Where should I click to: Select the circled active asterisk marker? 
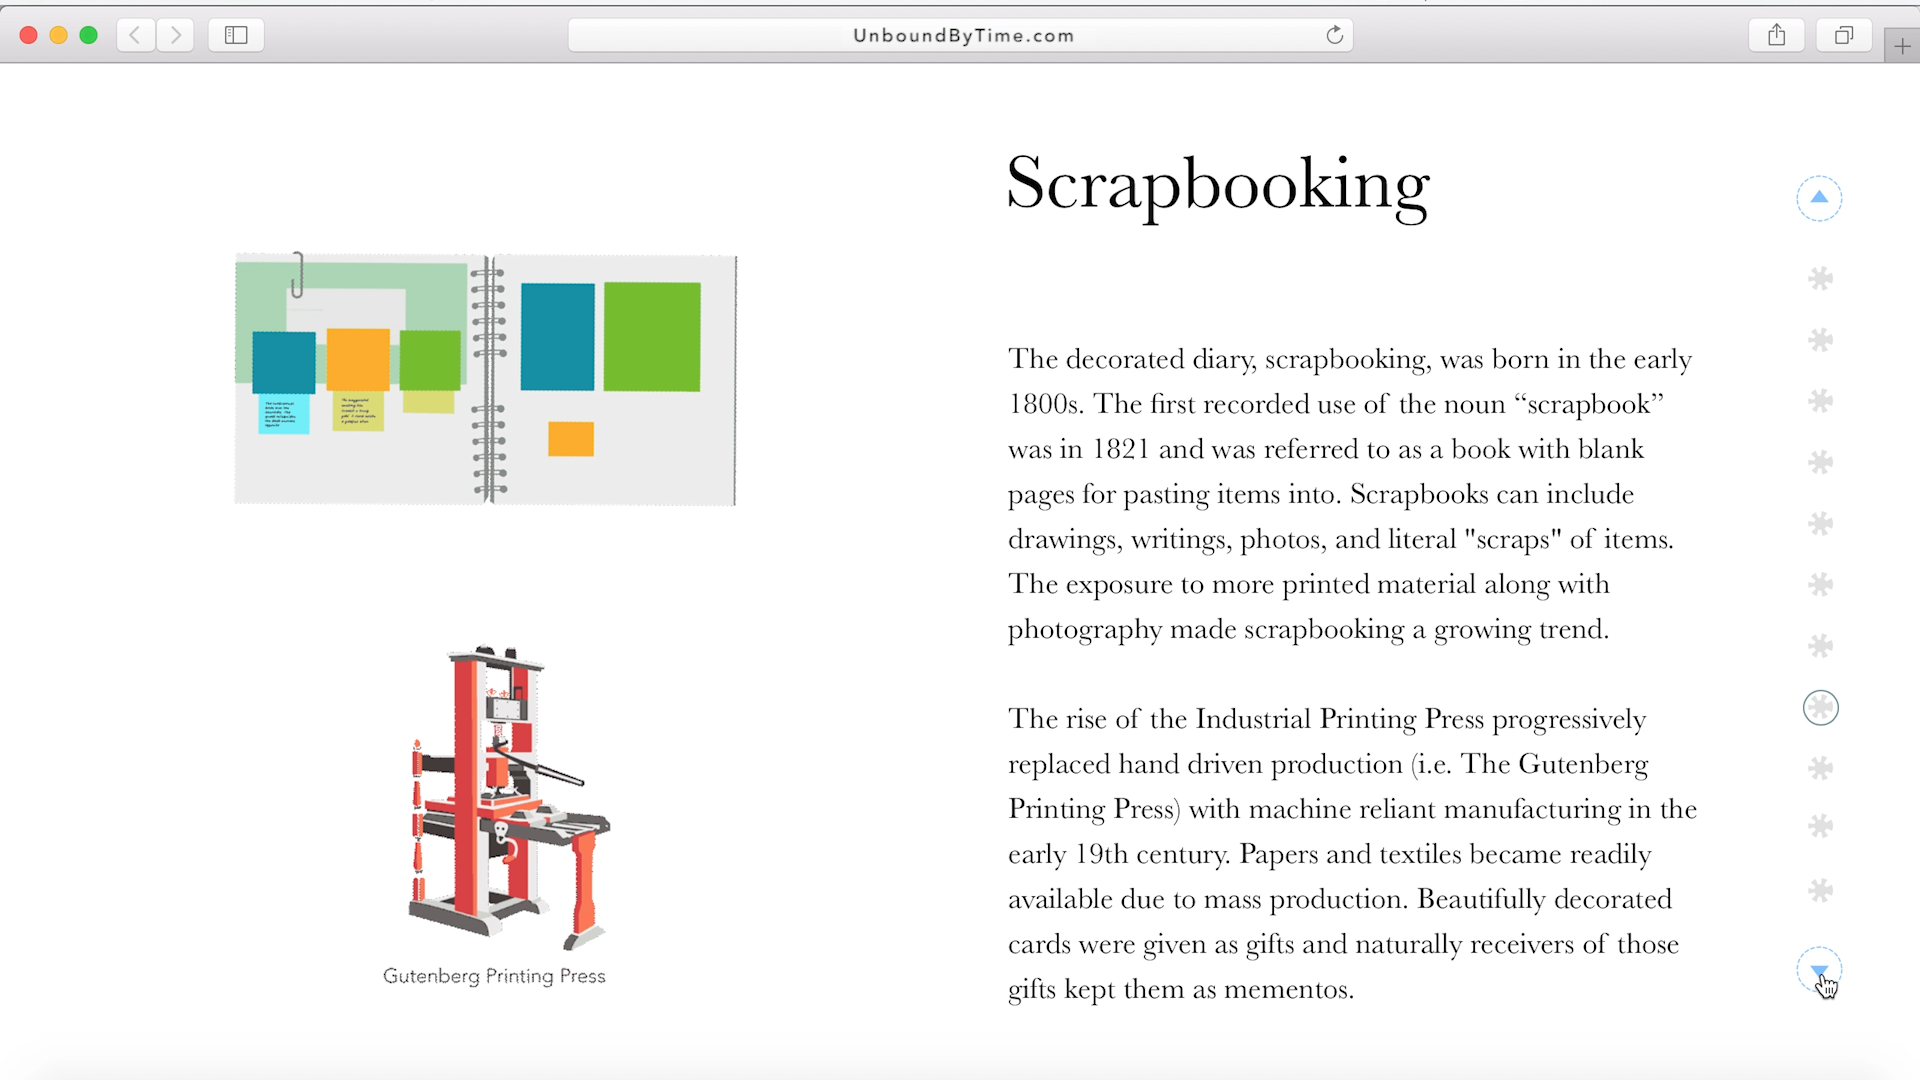pyautogui.click(x=1821, y=708)
